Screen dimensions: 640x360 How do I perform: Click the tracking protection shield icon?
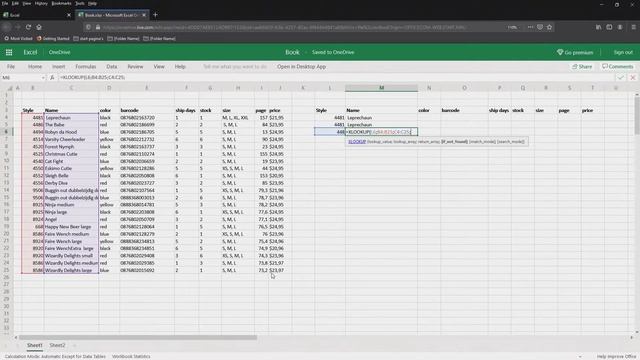88,27
